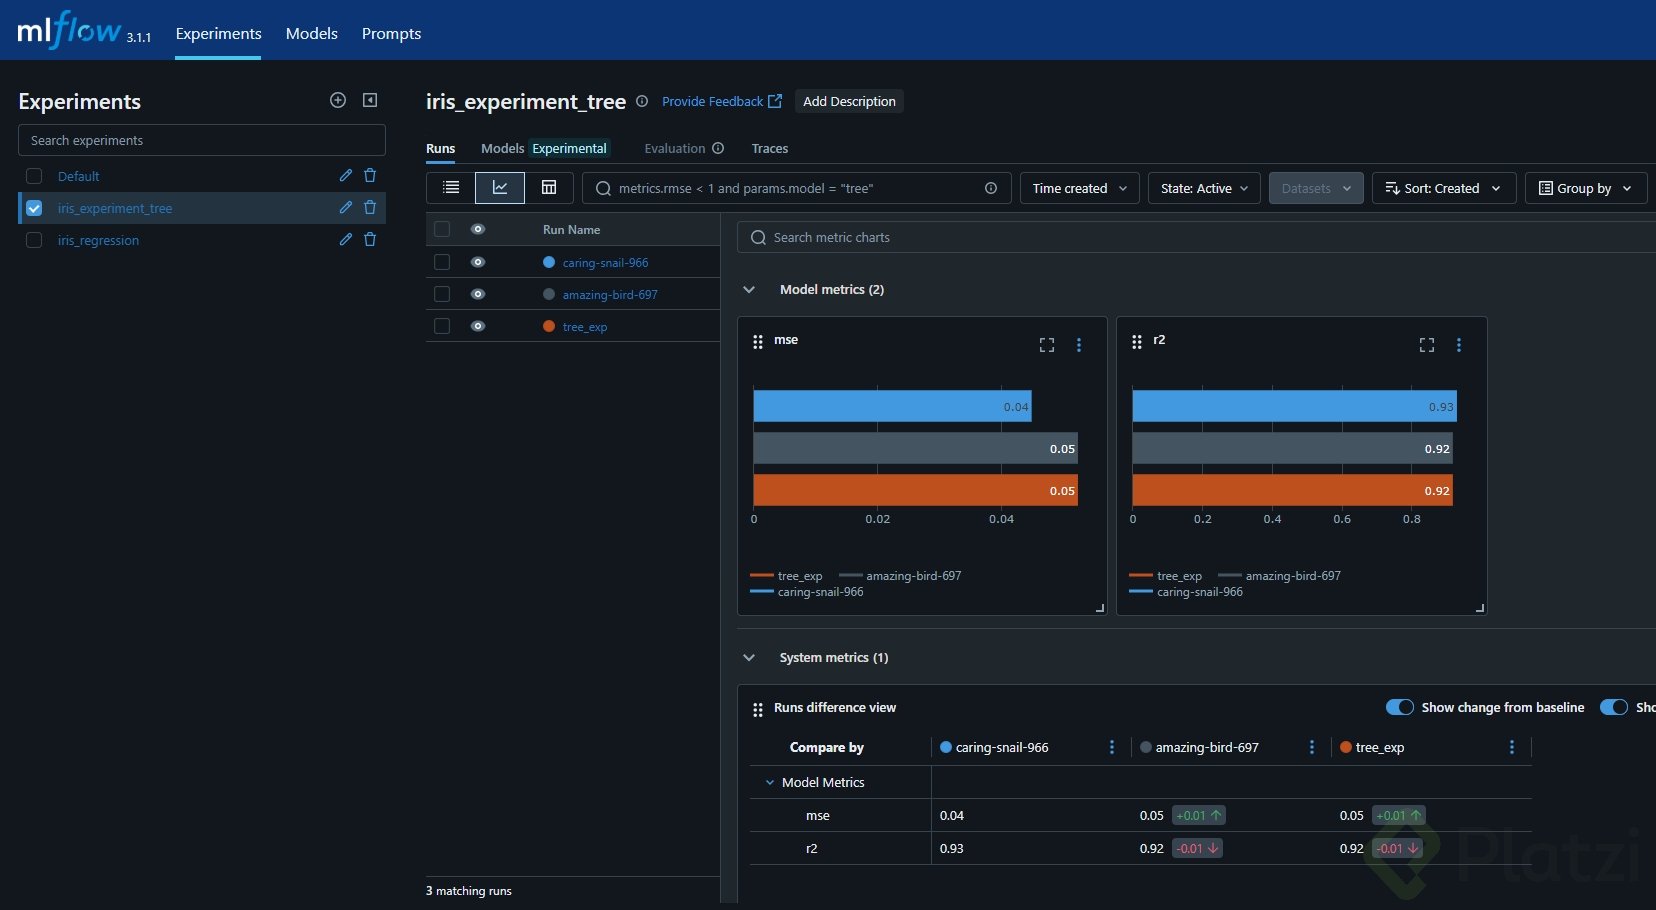Expand mse chart to fullscreen
The height and width of the screenshot is (910, 1656).
[x=1047, y=345]
